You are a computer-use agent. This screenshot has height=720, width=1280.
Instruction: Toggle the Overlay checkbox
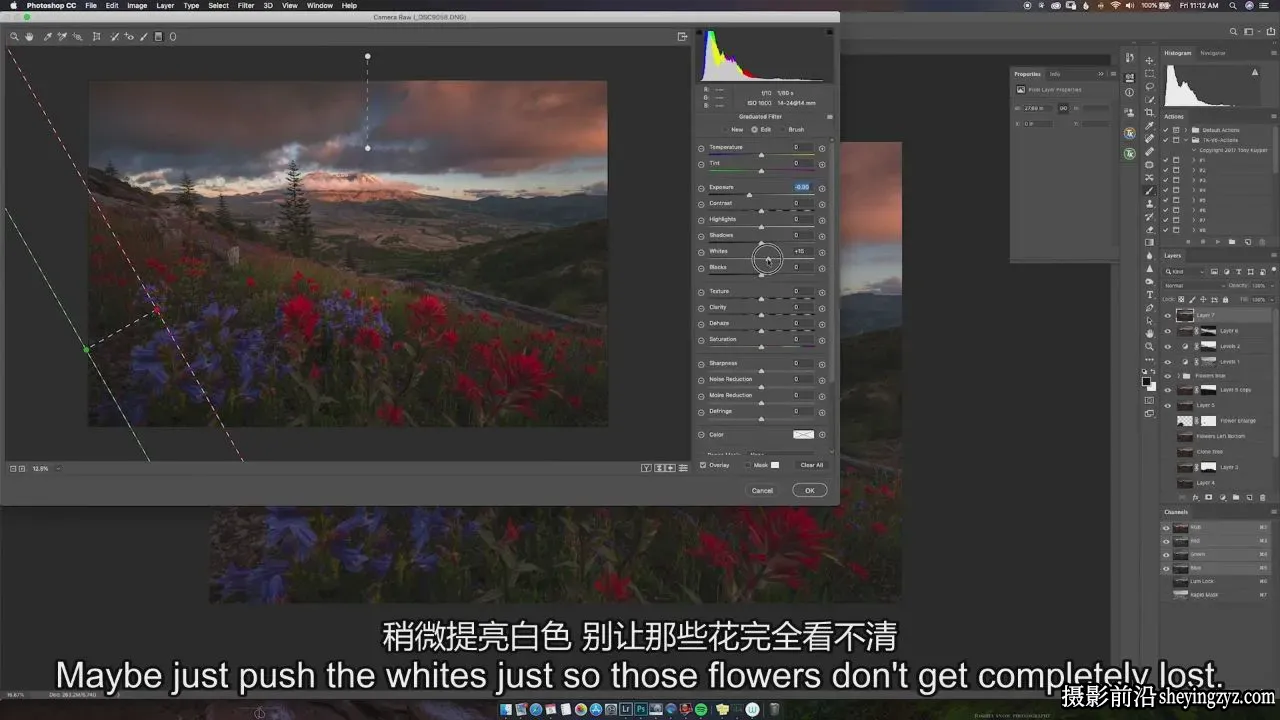703,465
